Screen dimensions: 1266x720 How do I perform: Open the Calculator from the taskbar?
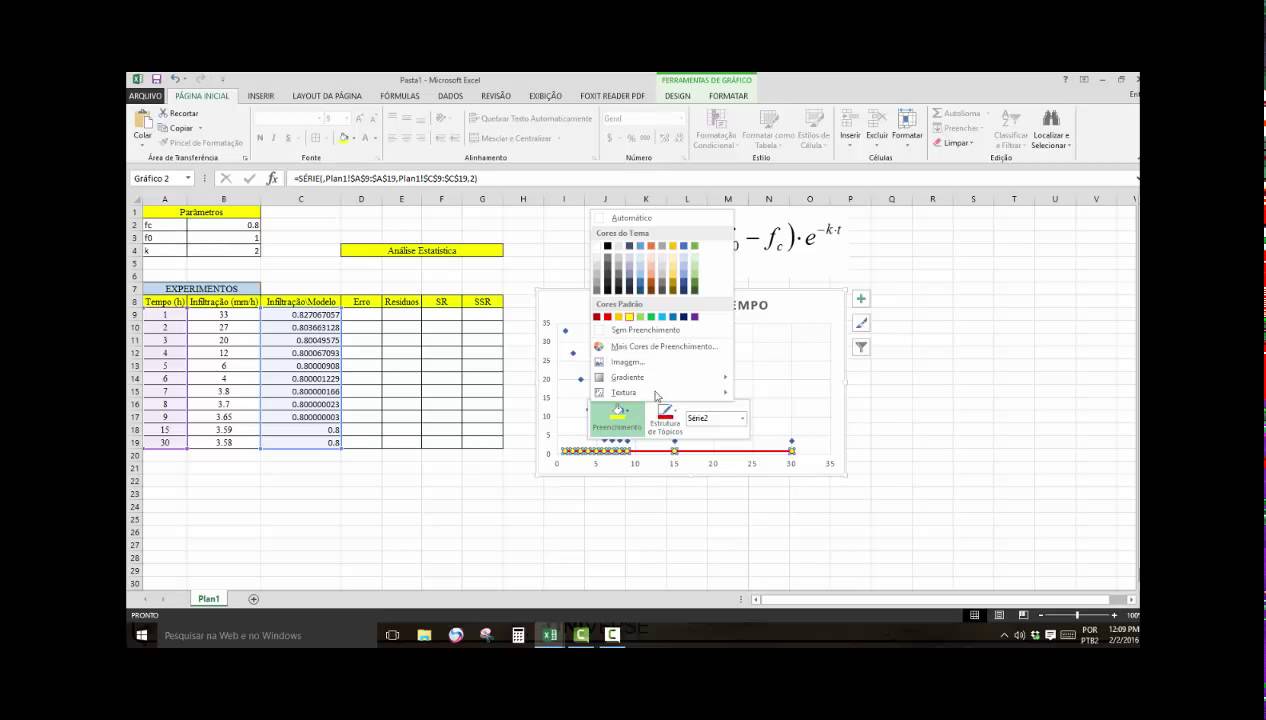coord(518,635)
